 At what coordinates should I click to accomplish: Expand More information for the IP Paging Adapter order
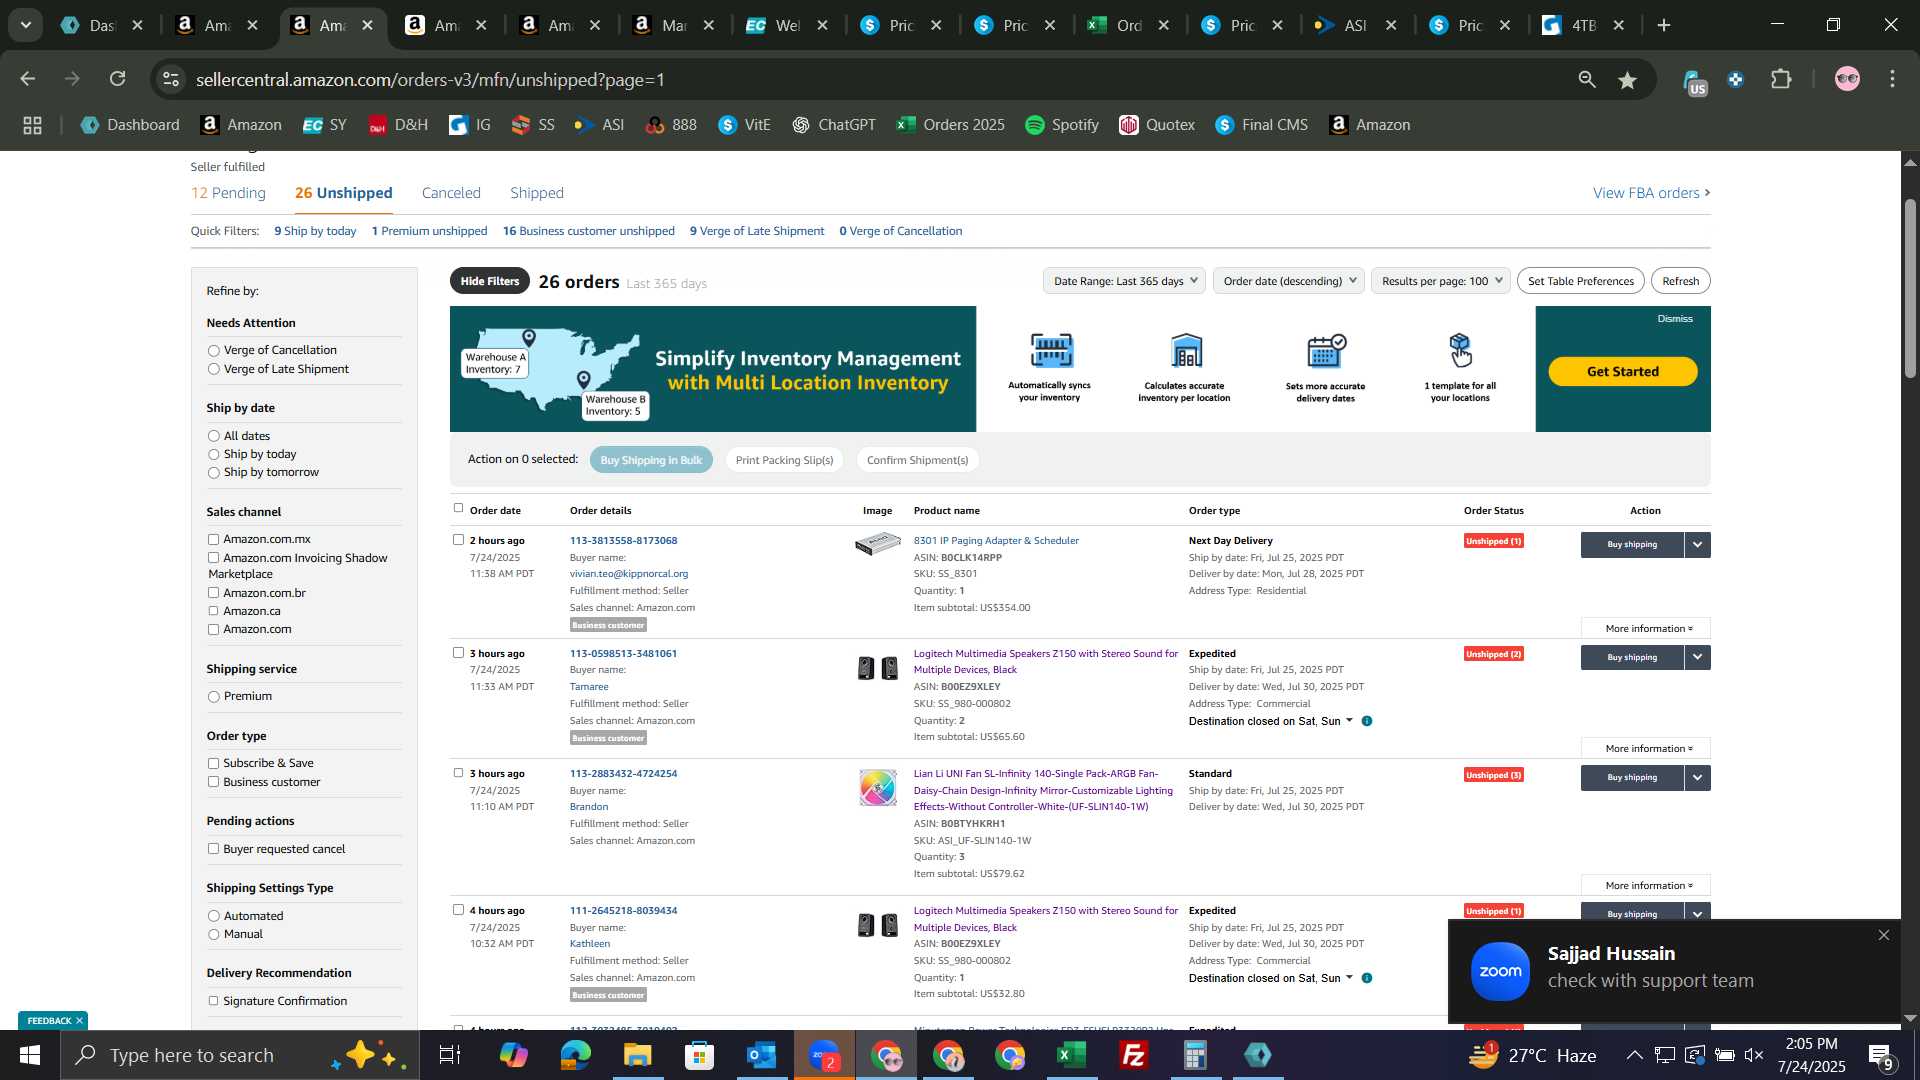pos(1646,629)
